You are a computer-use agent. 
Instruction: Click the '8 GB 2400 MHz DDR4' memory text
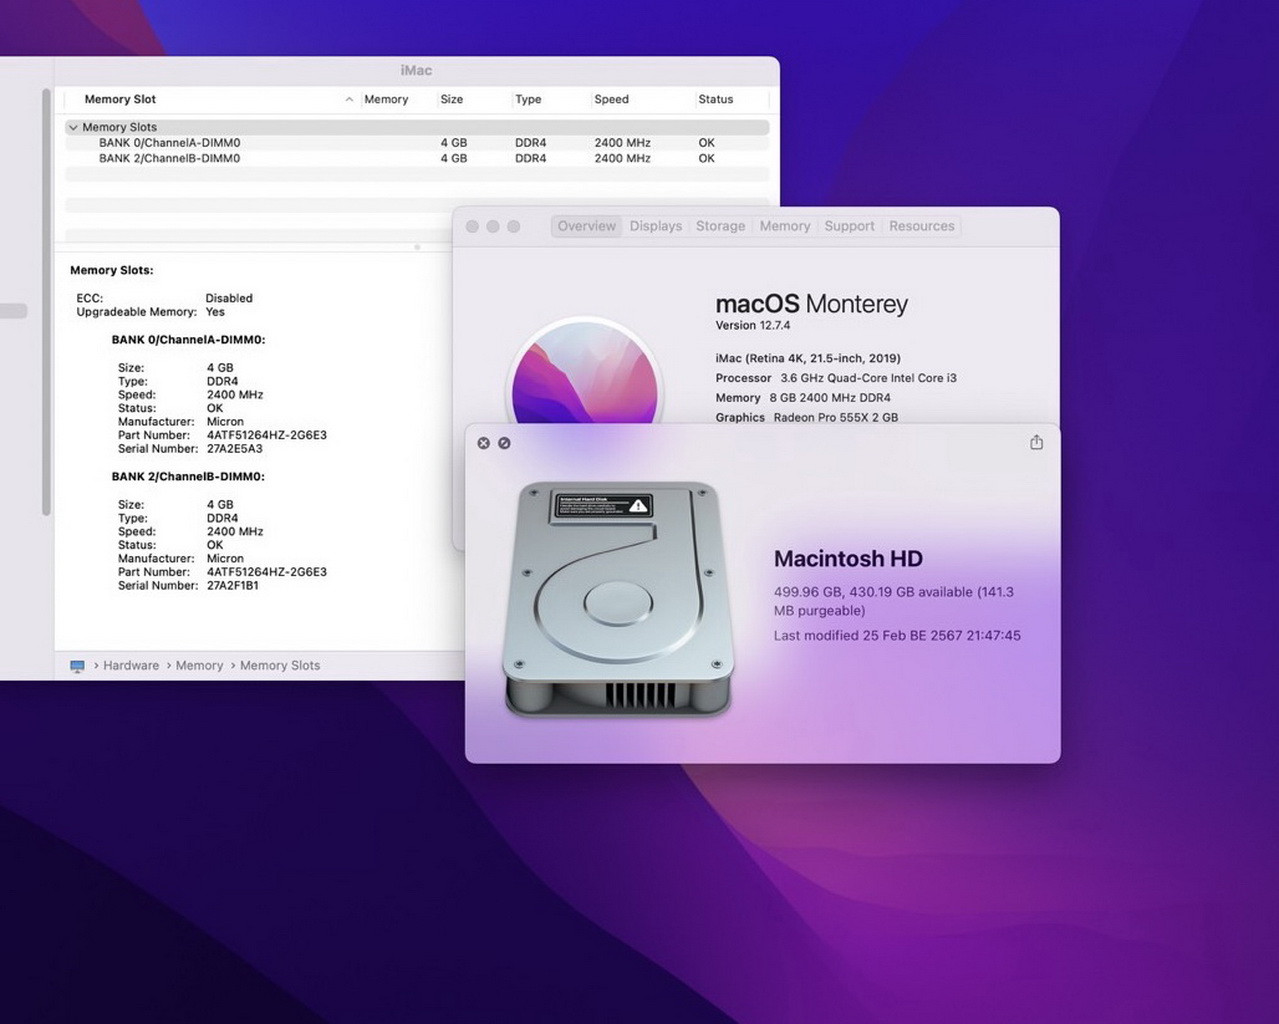click(x=830, y=398)
